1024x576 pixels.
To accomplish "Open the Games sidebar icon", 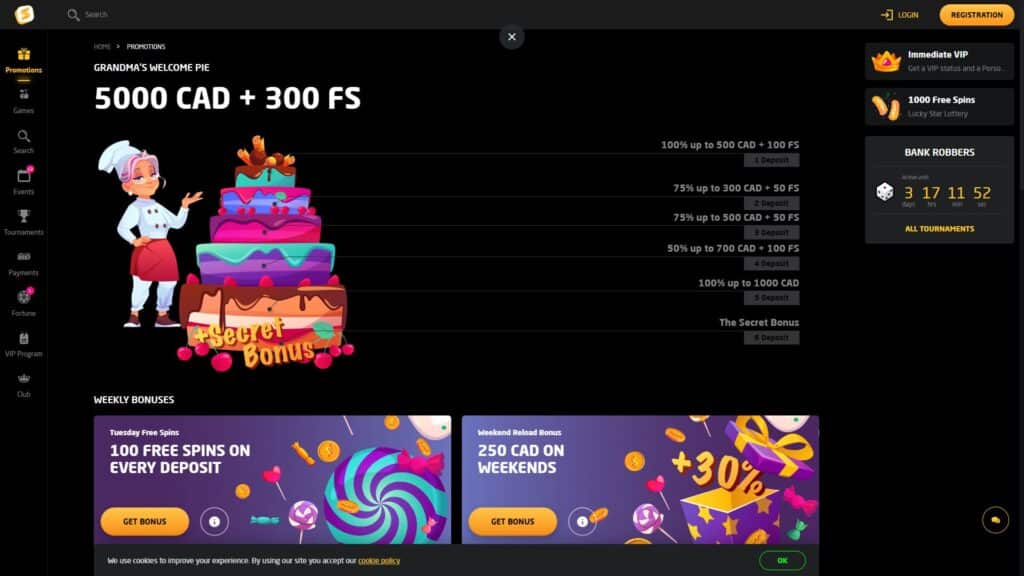I will click(24, 95).
